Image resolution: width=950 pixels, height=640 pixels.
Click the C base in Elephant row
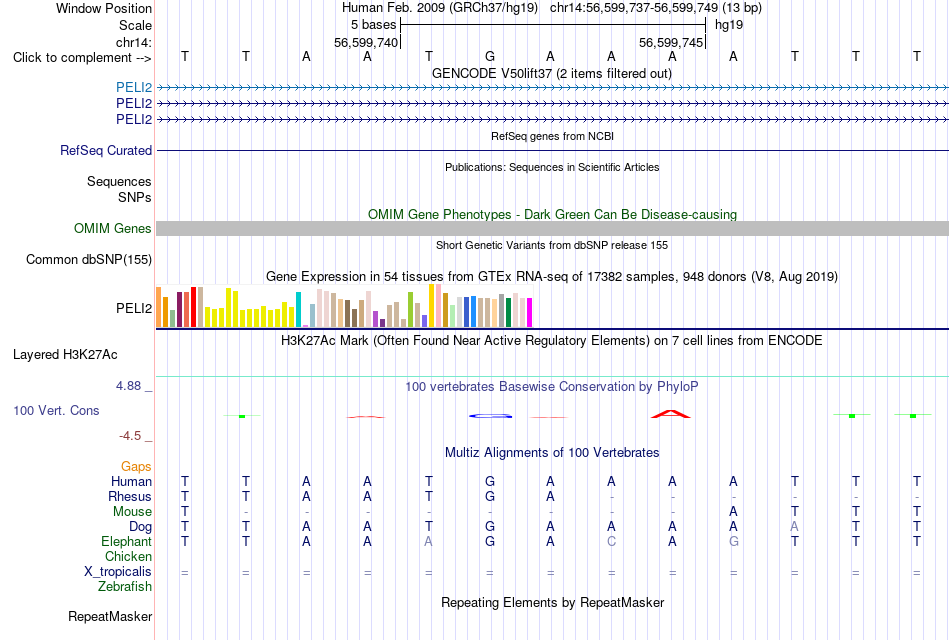pyautogui.click(x=611, y=541)
